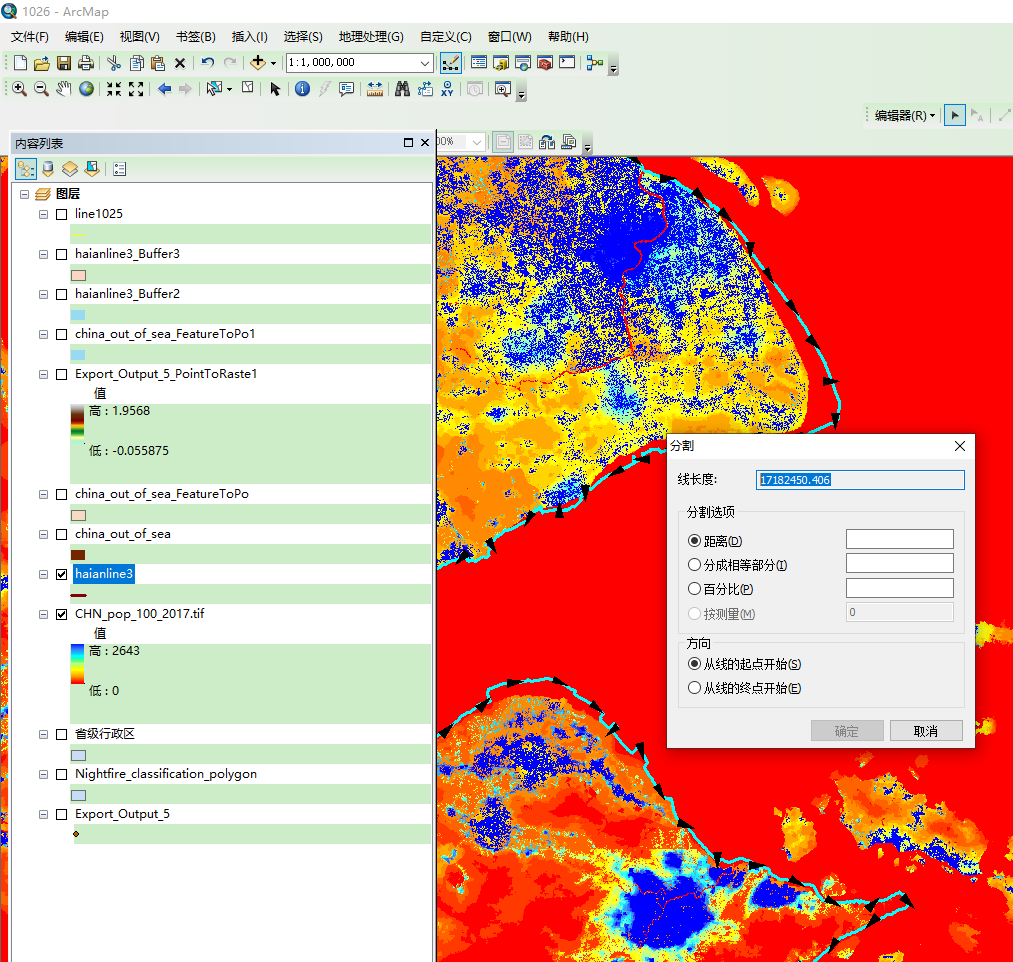The width and height of the screenshot is (1013, 962).
Task: Click the Fixed Zoom Out icon
Action: click(x=136, y=89)
